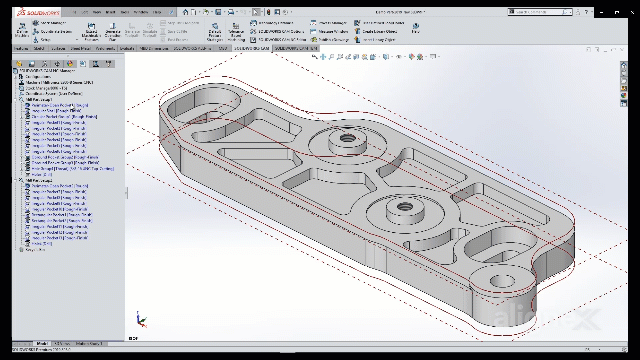Open the CAM Feature Tree tab
This screenshot has width=640, height=360.
[82, 64]
